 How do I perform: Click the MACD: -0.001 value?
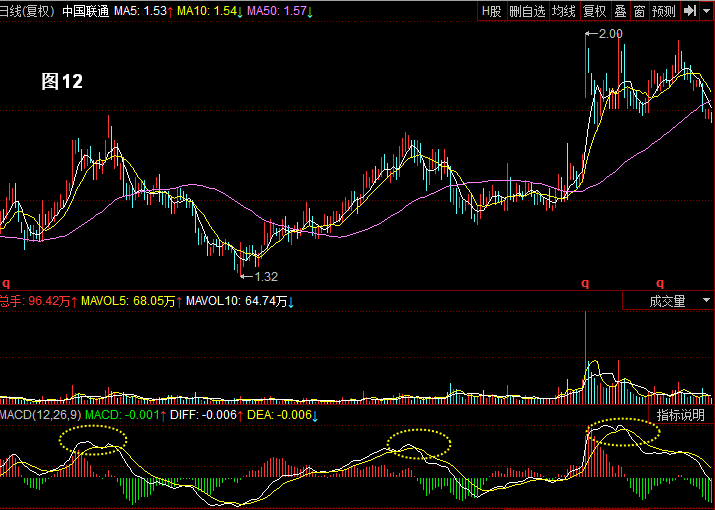[x=126, y=415]
